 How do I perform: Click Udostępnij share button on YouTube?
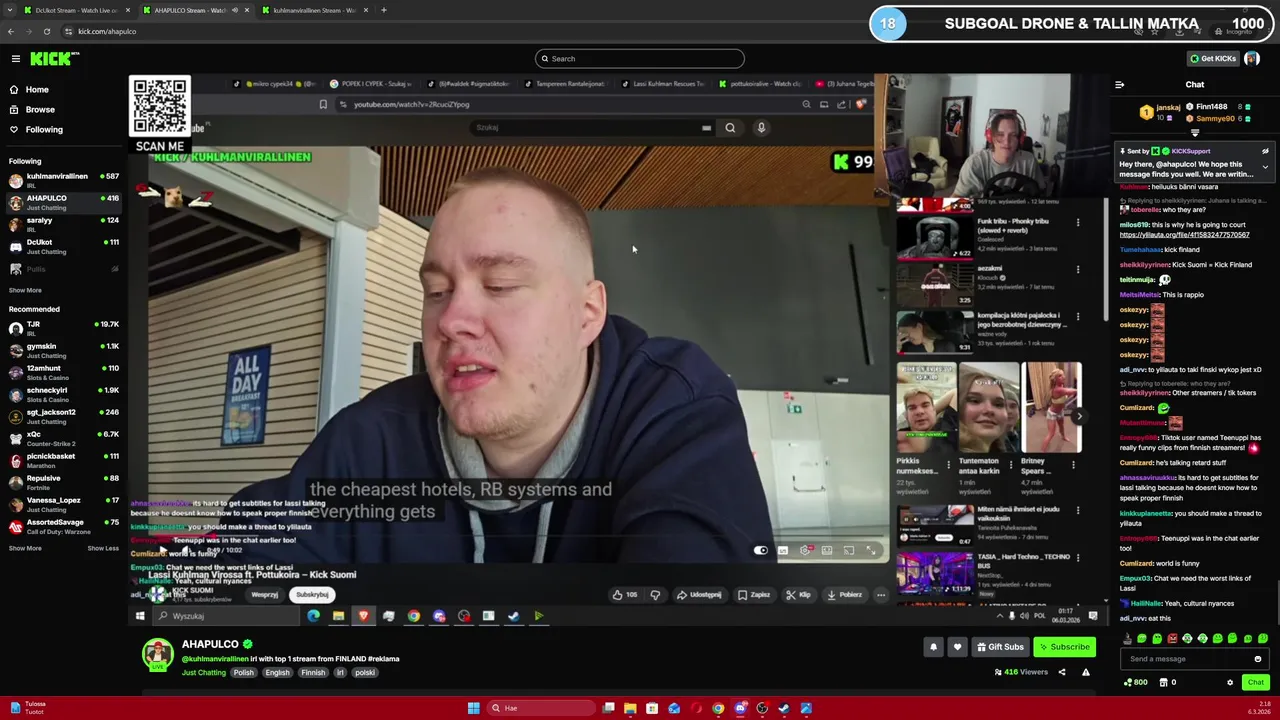pos(699,595)
